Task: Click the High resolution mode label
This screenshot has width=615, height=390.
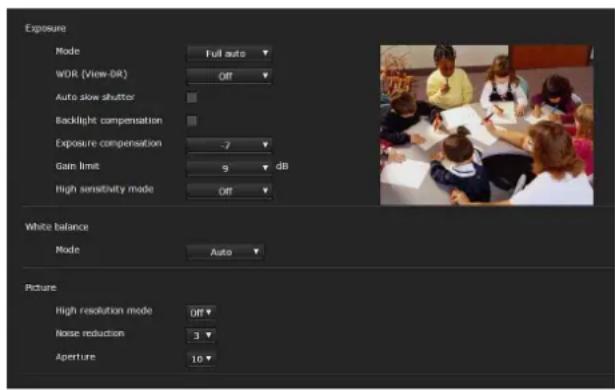Action: (104, 311)
